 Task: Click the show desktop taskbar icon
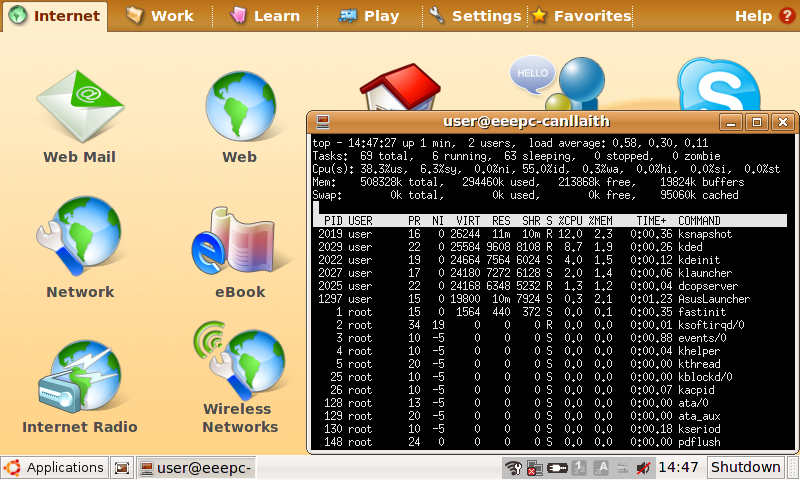tap(122, 467)
